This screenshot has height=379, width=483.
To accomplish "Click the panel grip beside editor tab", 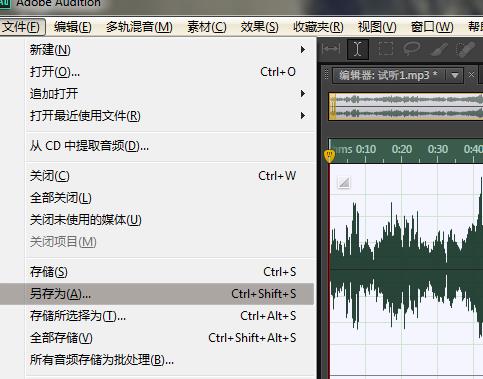I will tap(327, 75).
